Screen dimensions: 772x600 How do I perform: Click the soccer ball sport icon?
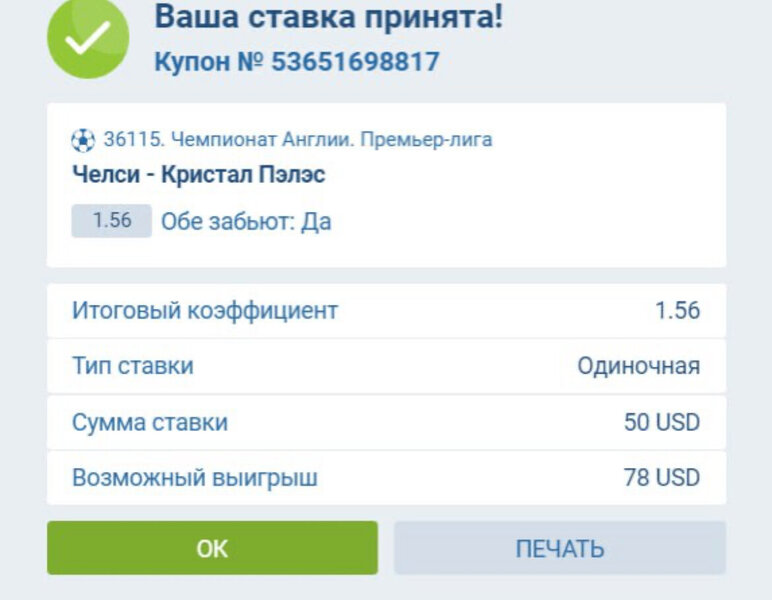point(82,139)
